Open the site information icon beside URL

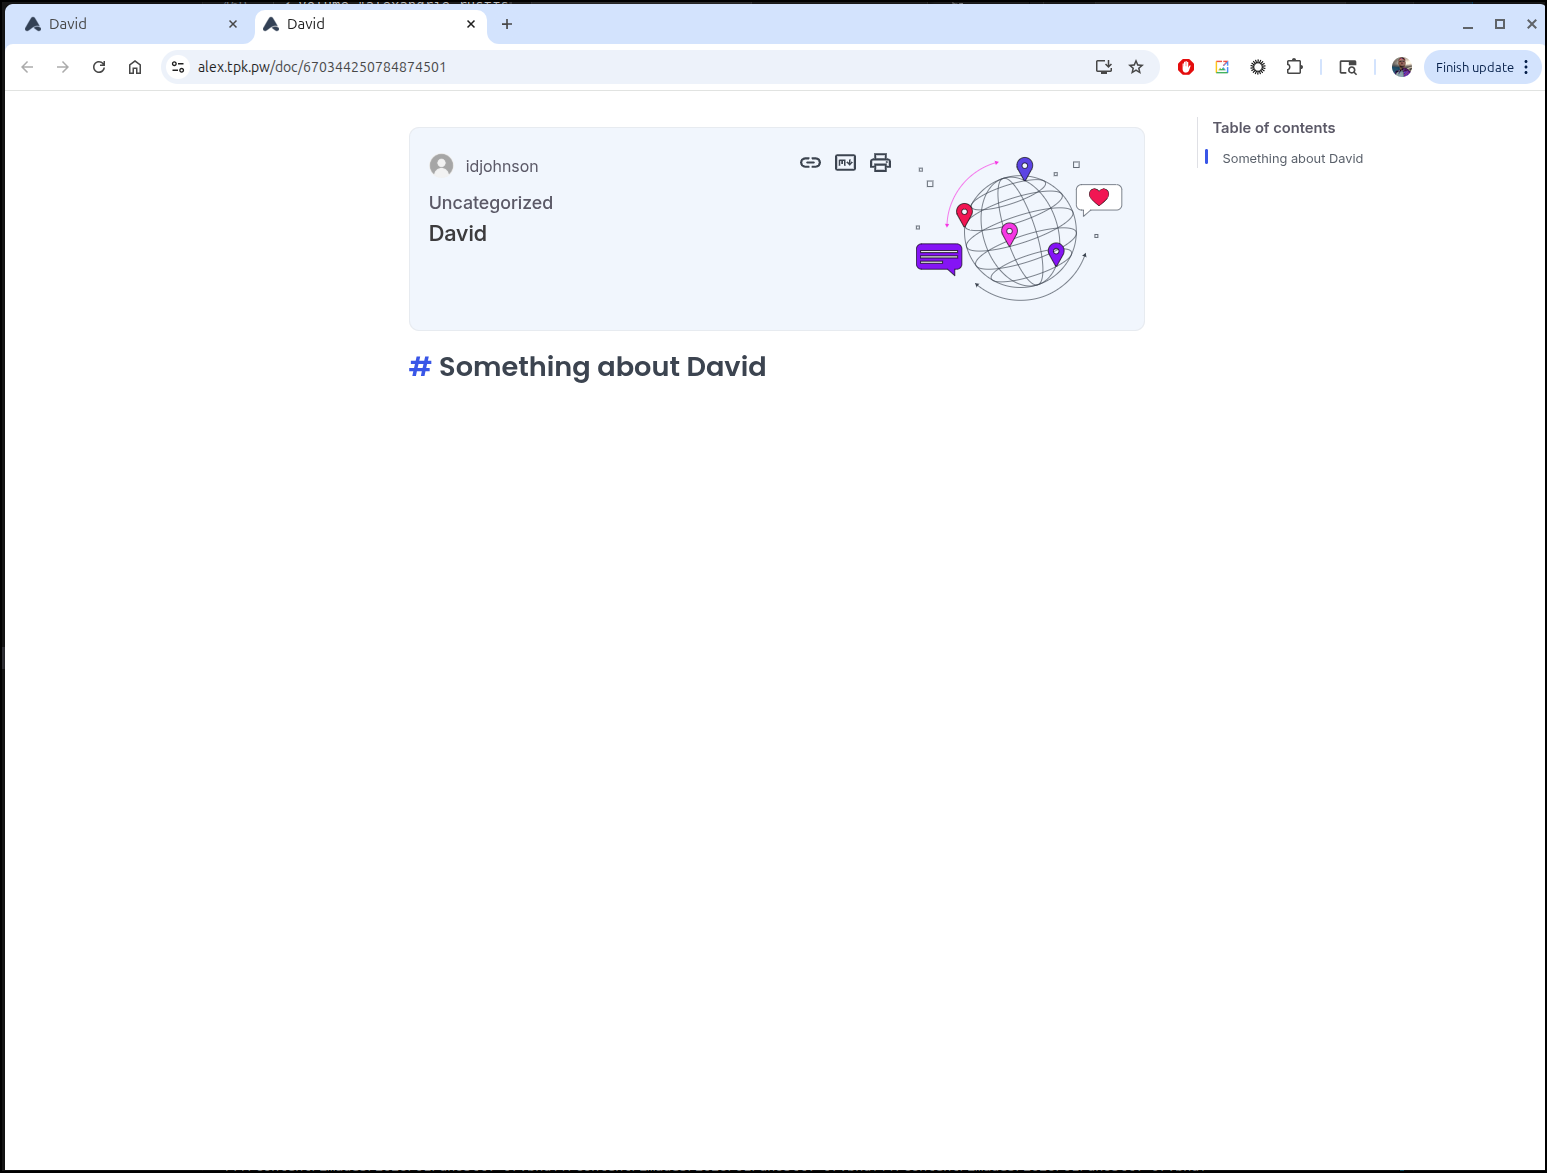178,67
